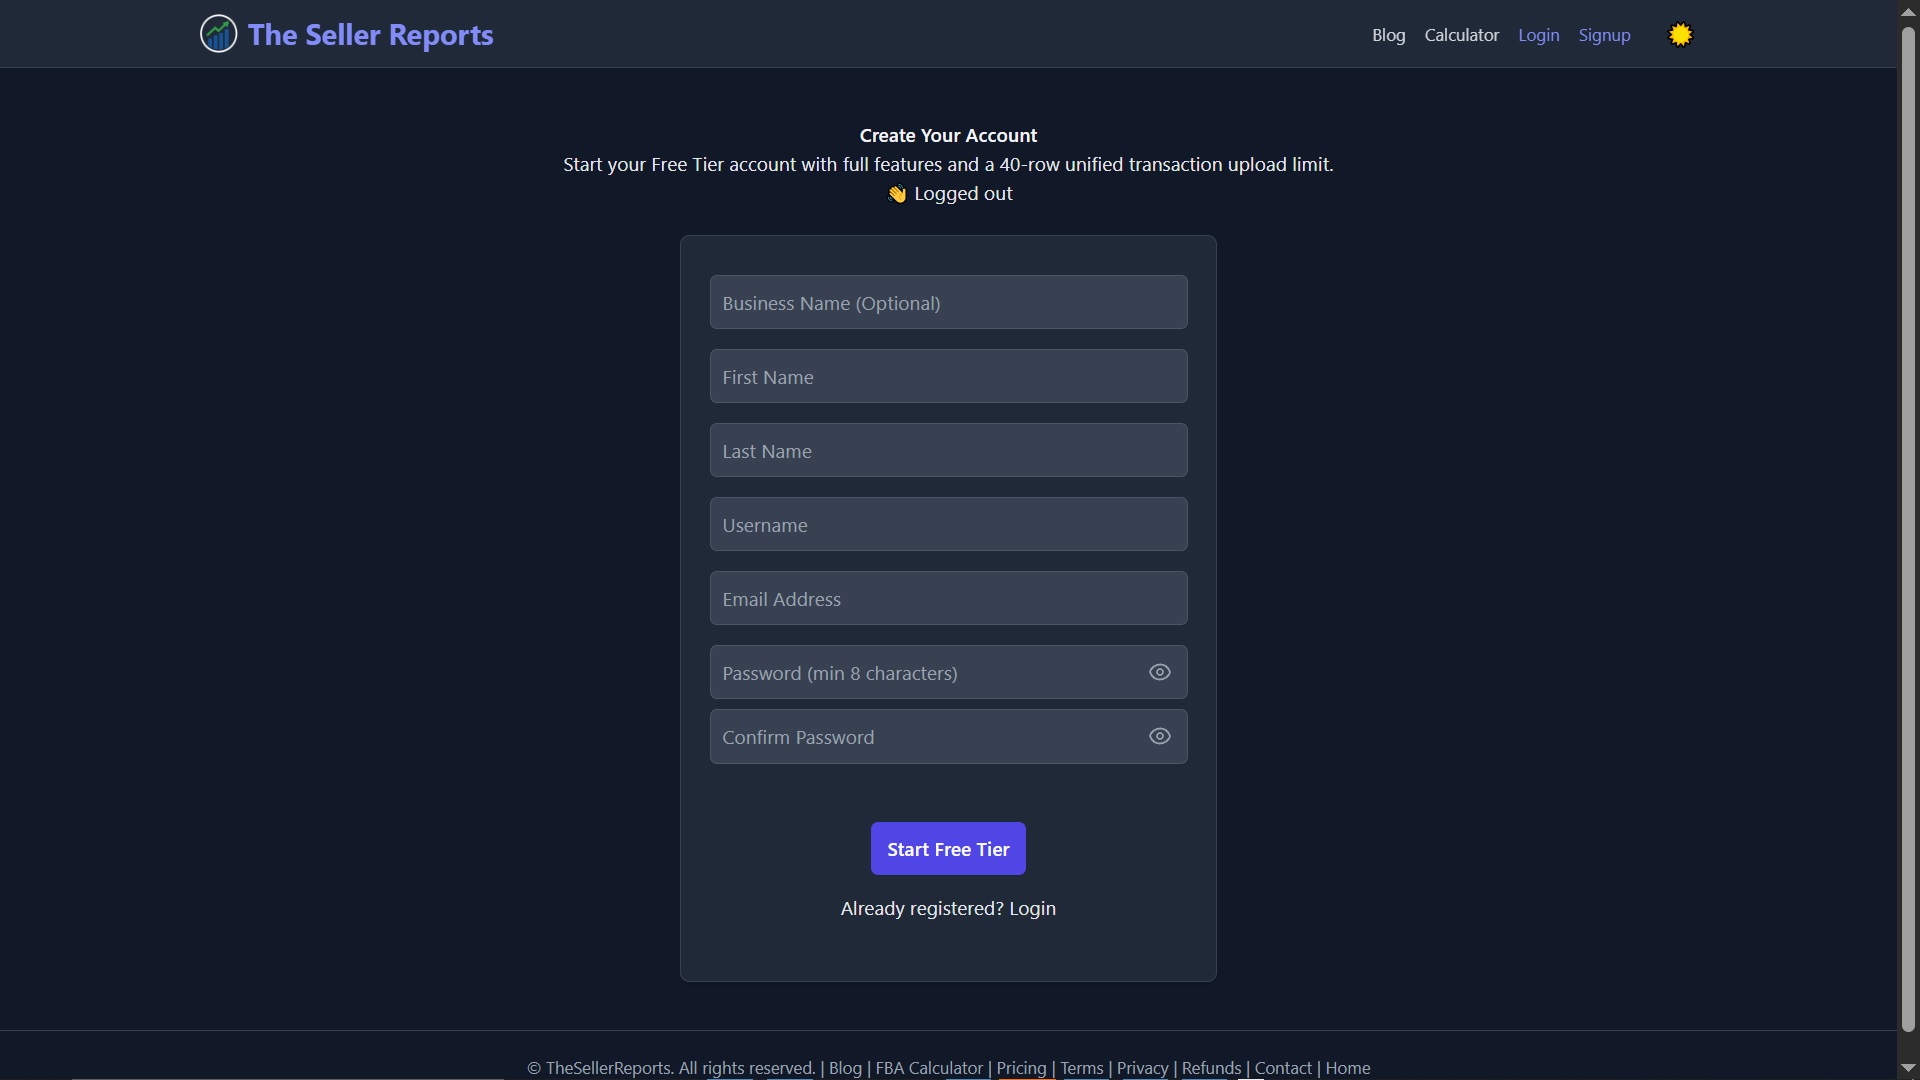1920x1080 pixels.
Task: Click the Logged out status message
Action: pos(950,193)
